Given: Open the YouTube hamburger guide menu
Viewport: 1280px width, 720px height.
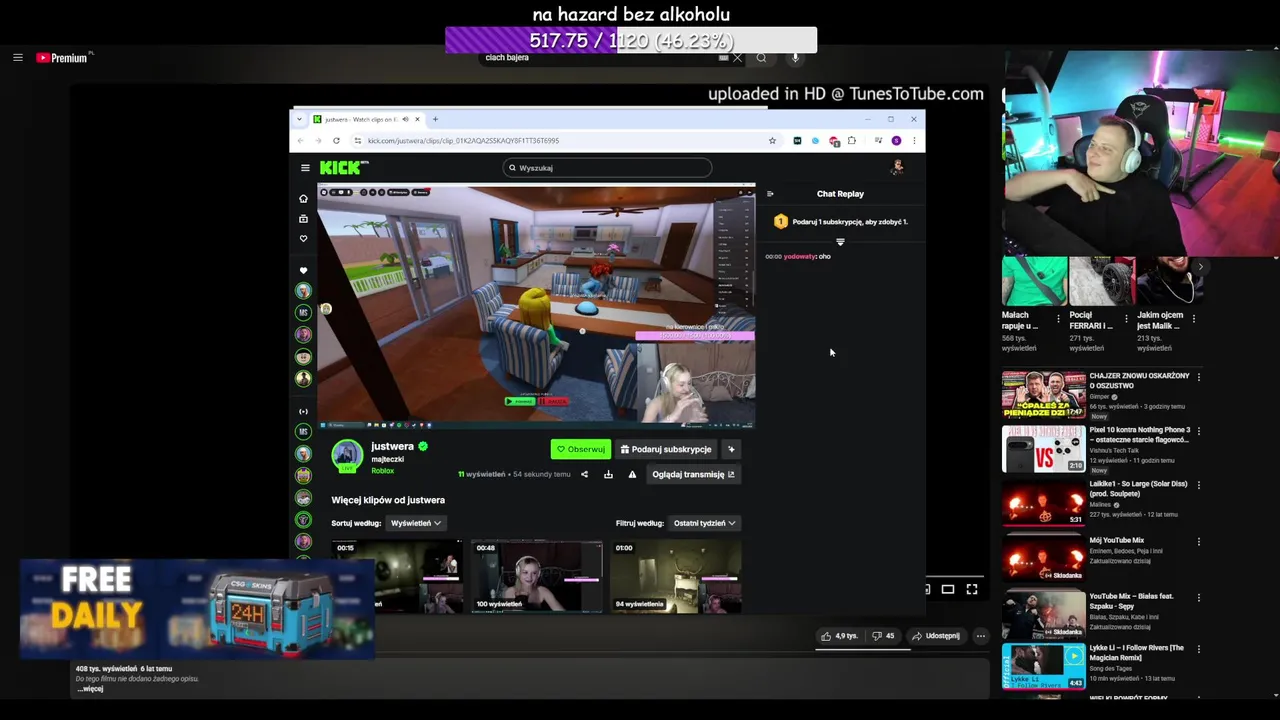Looking at the screenshot, I should (x=17, y=58).
